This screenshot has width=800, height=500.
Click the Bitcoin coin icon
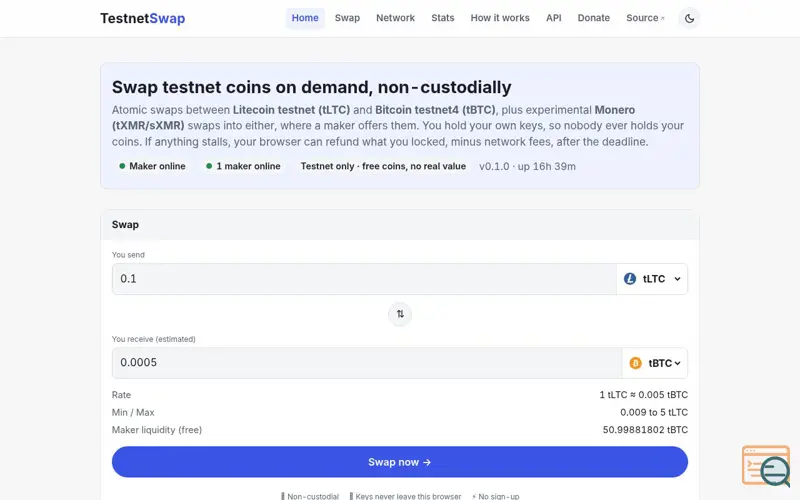(635, 363)
